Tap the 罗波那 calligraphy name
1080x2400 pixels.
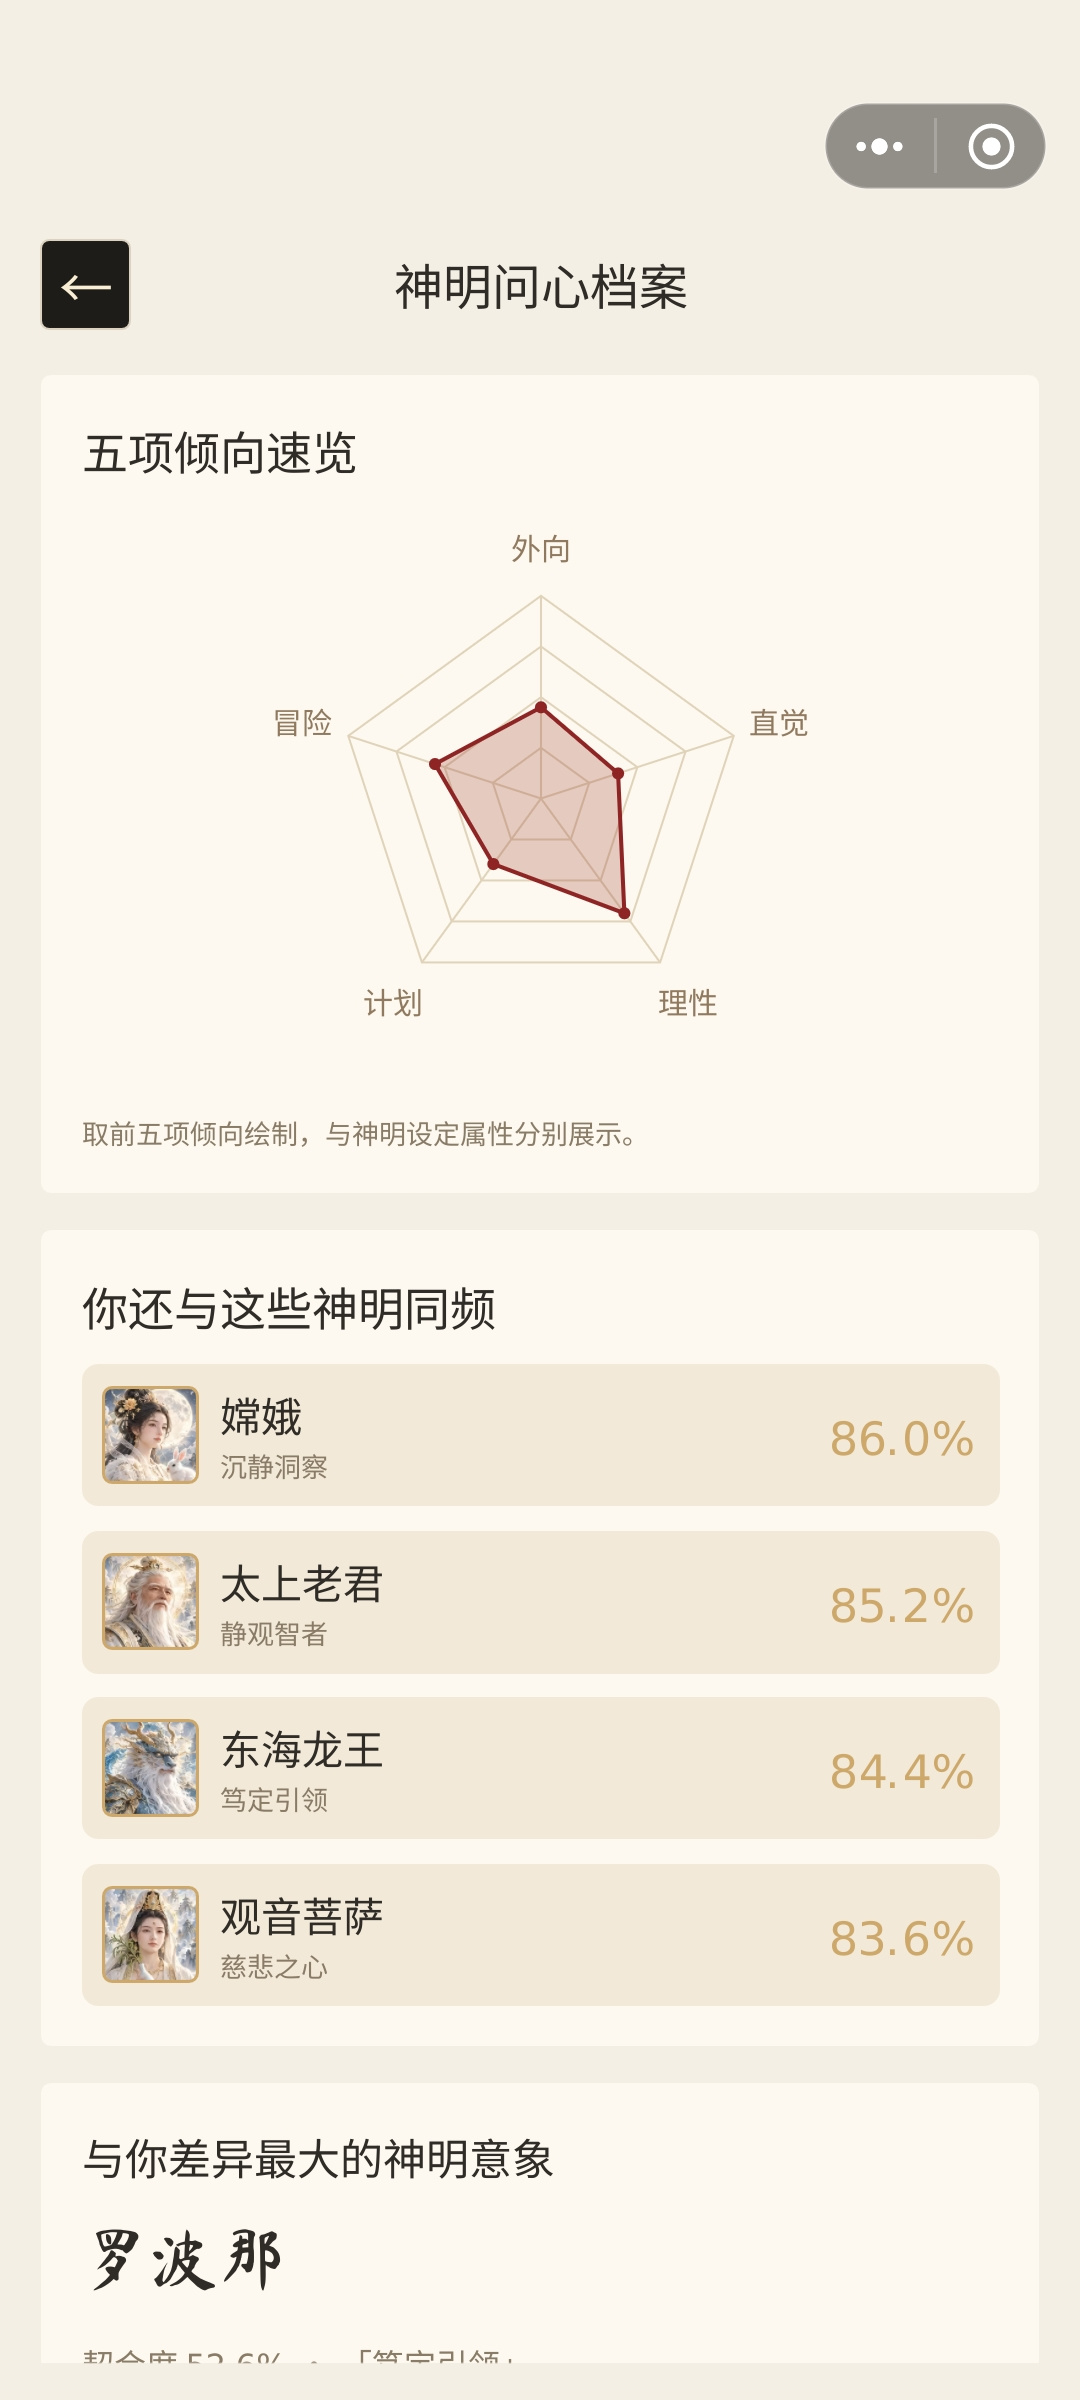click(x=186, y=2260)
